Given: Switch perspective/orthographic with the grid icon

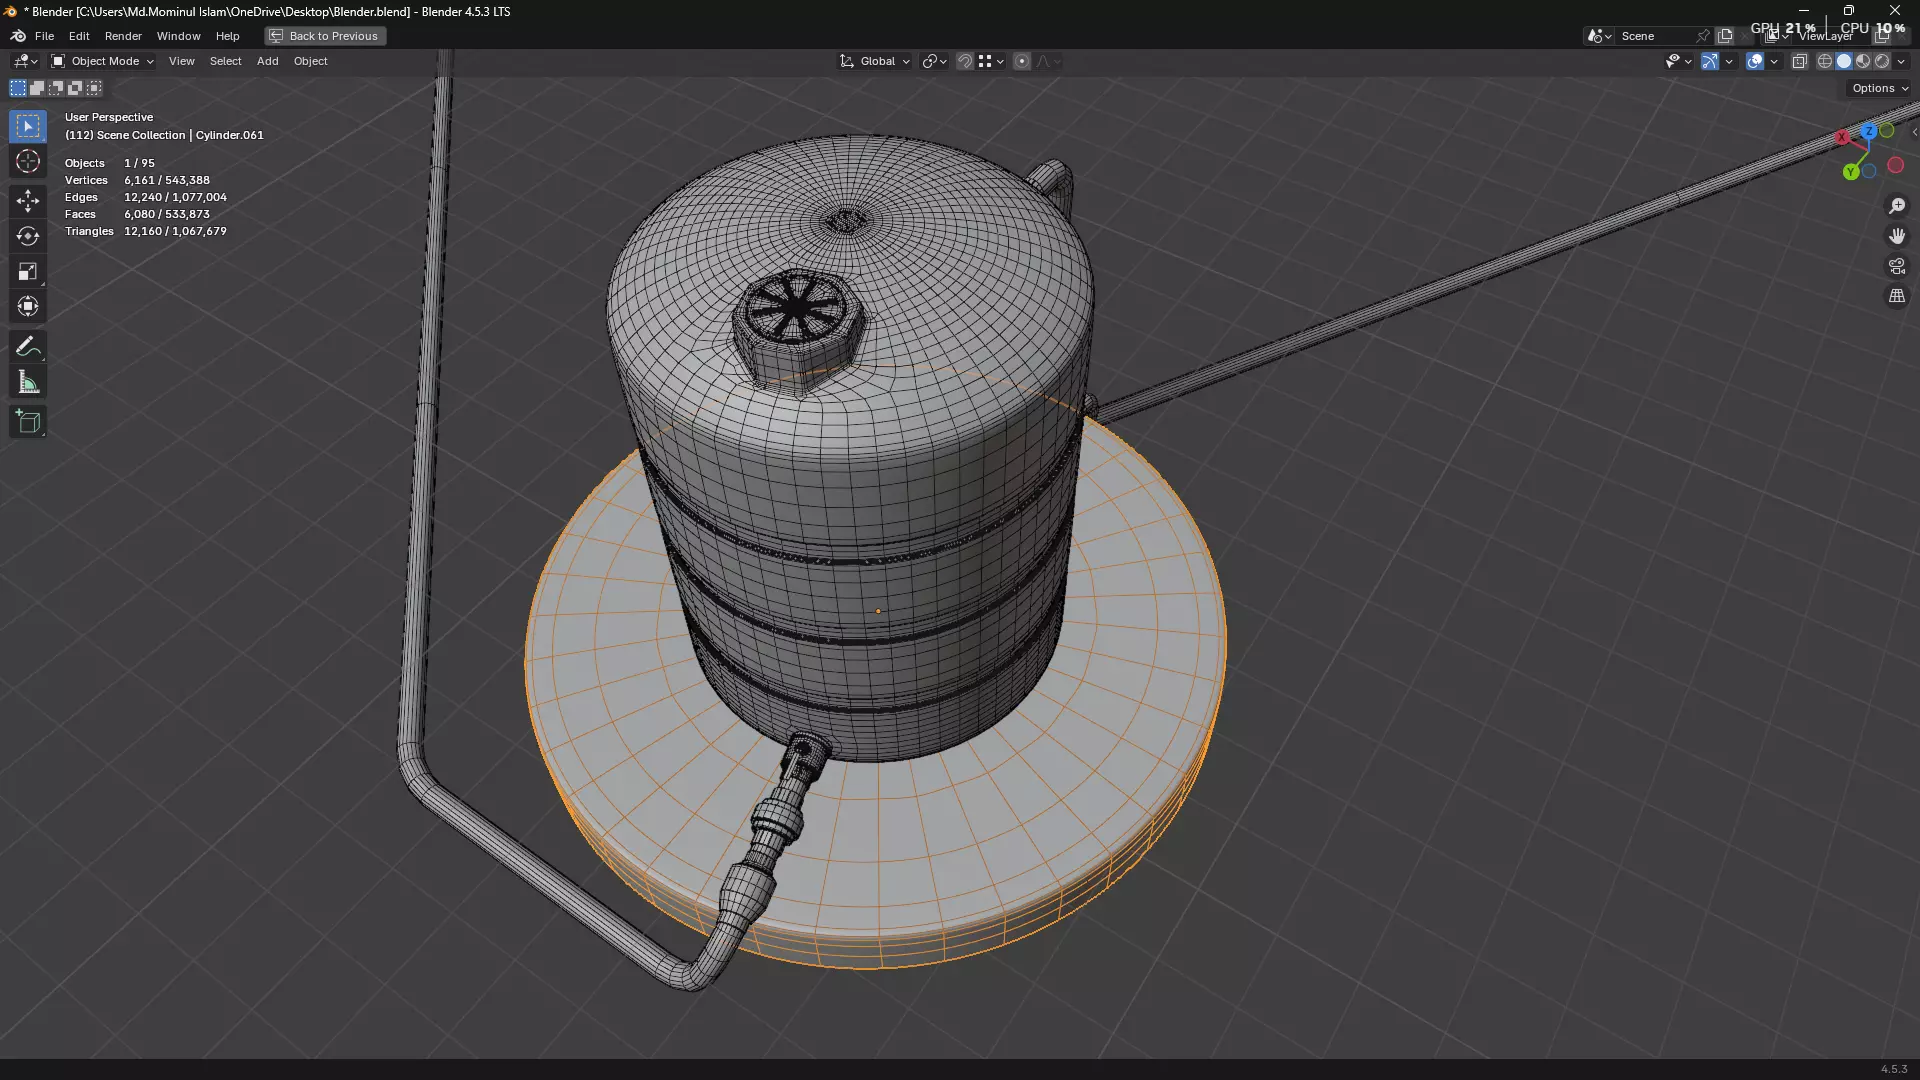Looking at the screenshot, I should point(1897,296).
